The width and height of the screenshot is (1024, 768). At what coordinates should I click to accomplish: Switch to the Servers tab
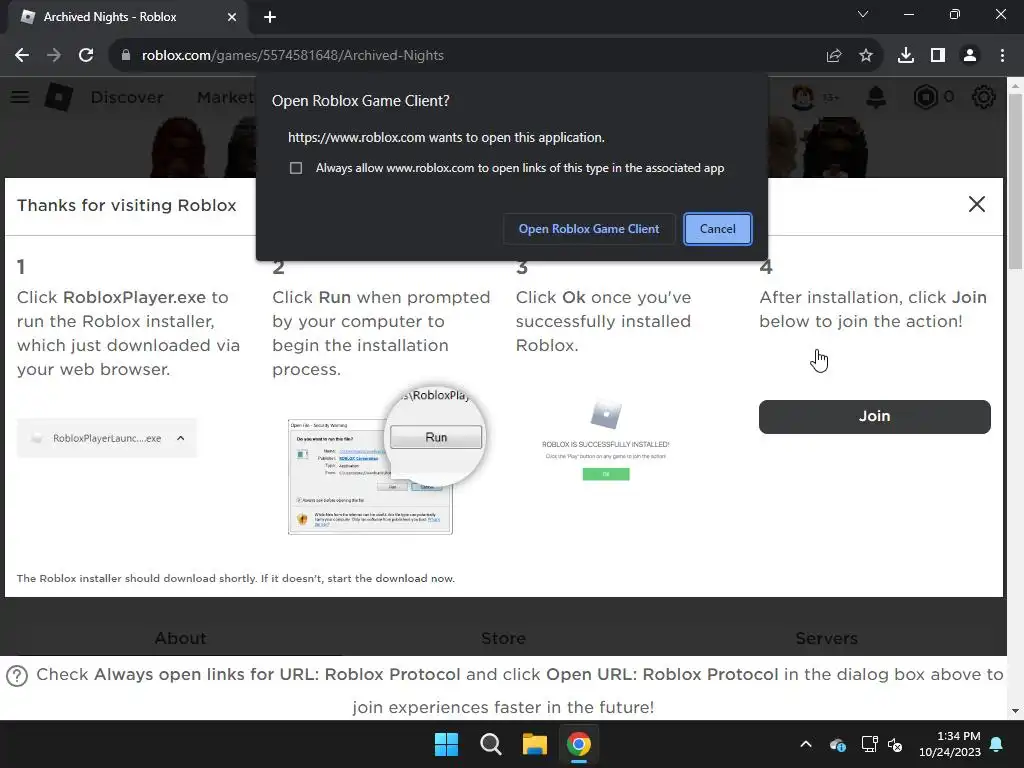(826, 638)
